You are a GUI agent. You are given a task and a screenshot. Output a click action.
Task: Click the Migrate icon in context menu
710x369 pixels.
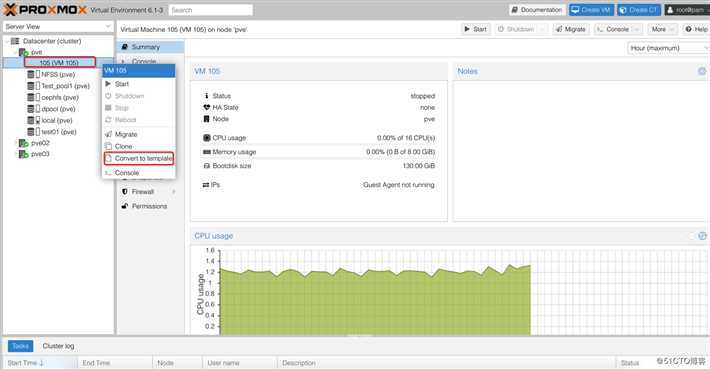point(108,134)
